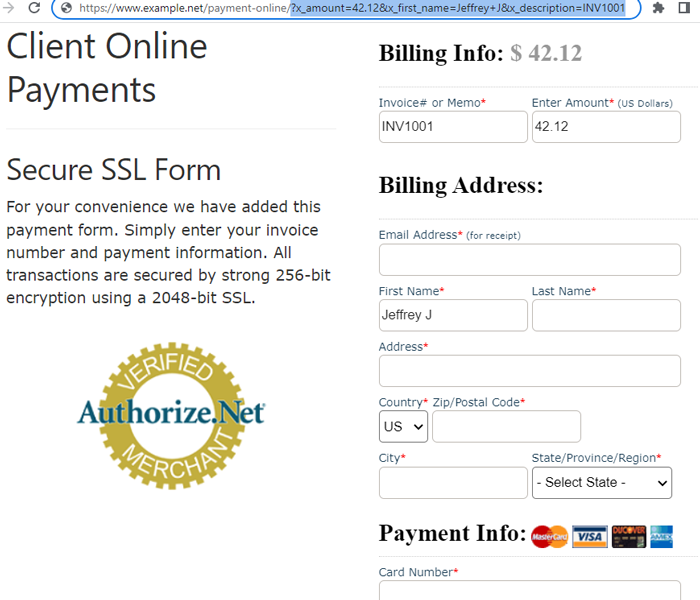700x600 pixels.
Task: Click the browser reload icon
Action: (34, 8)
